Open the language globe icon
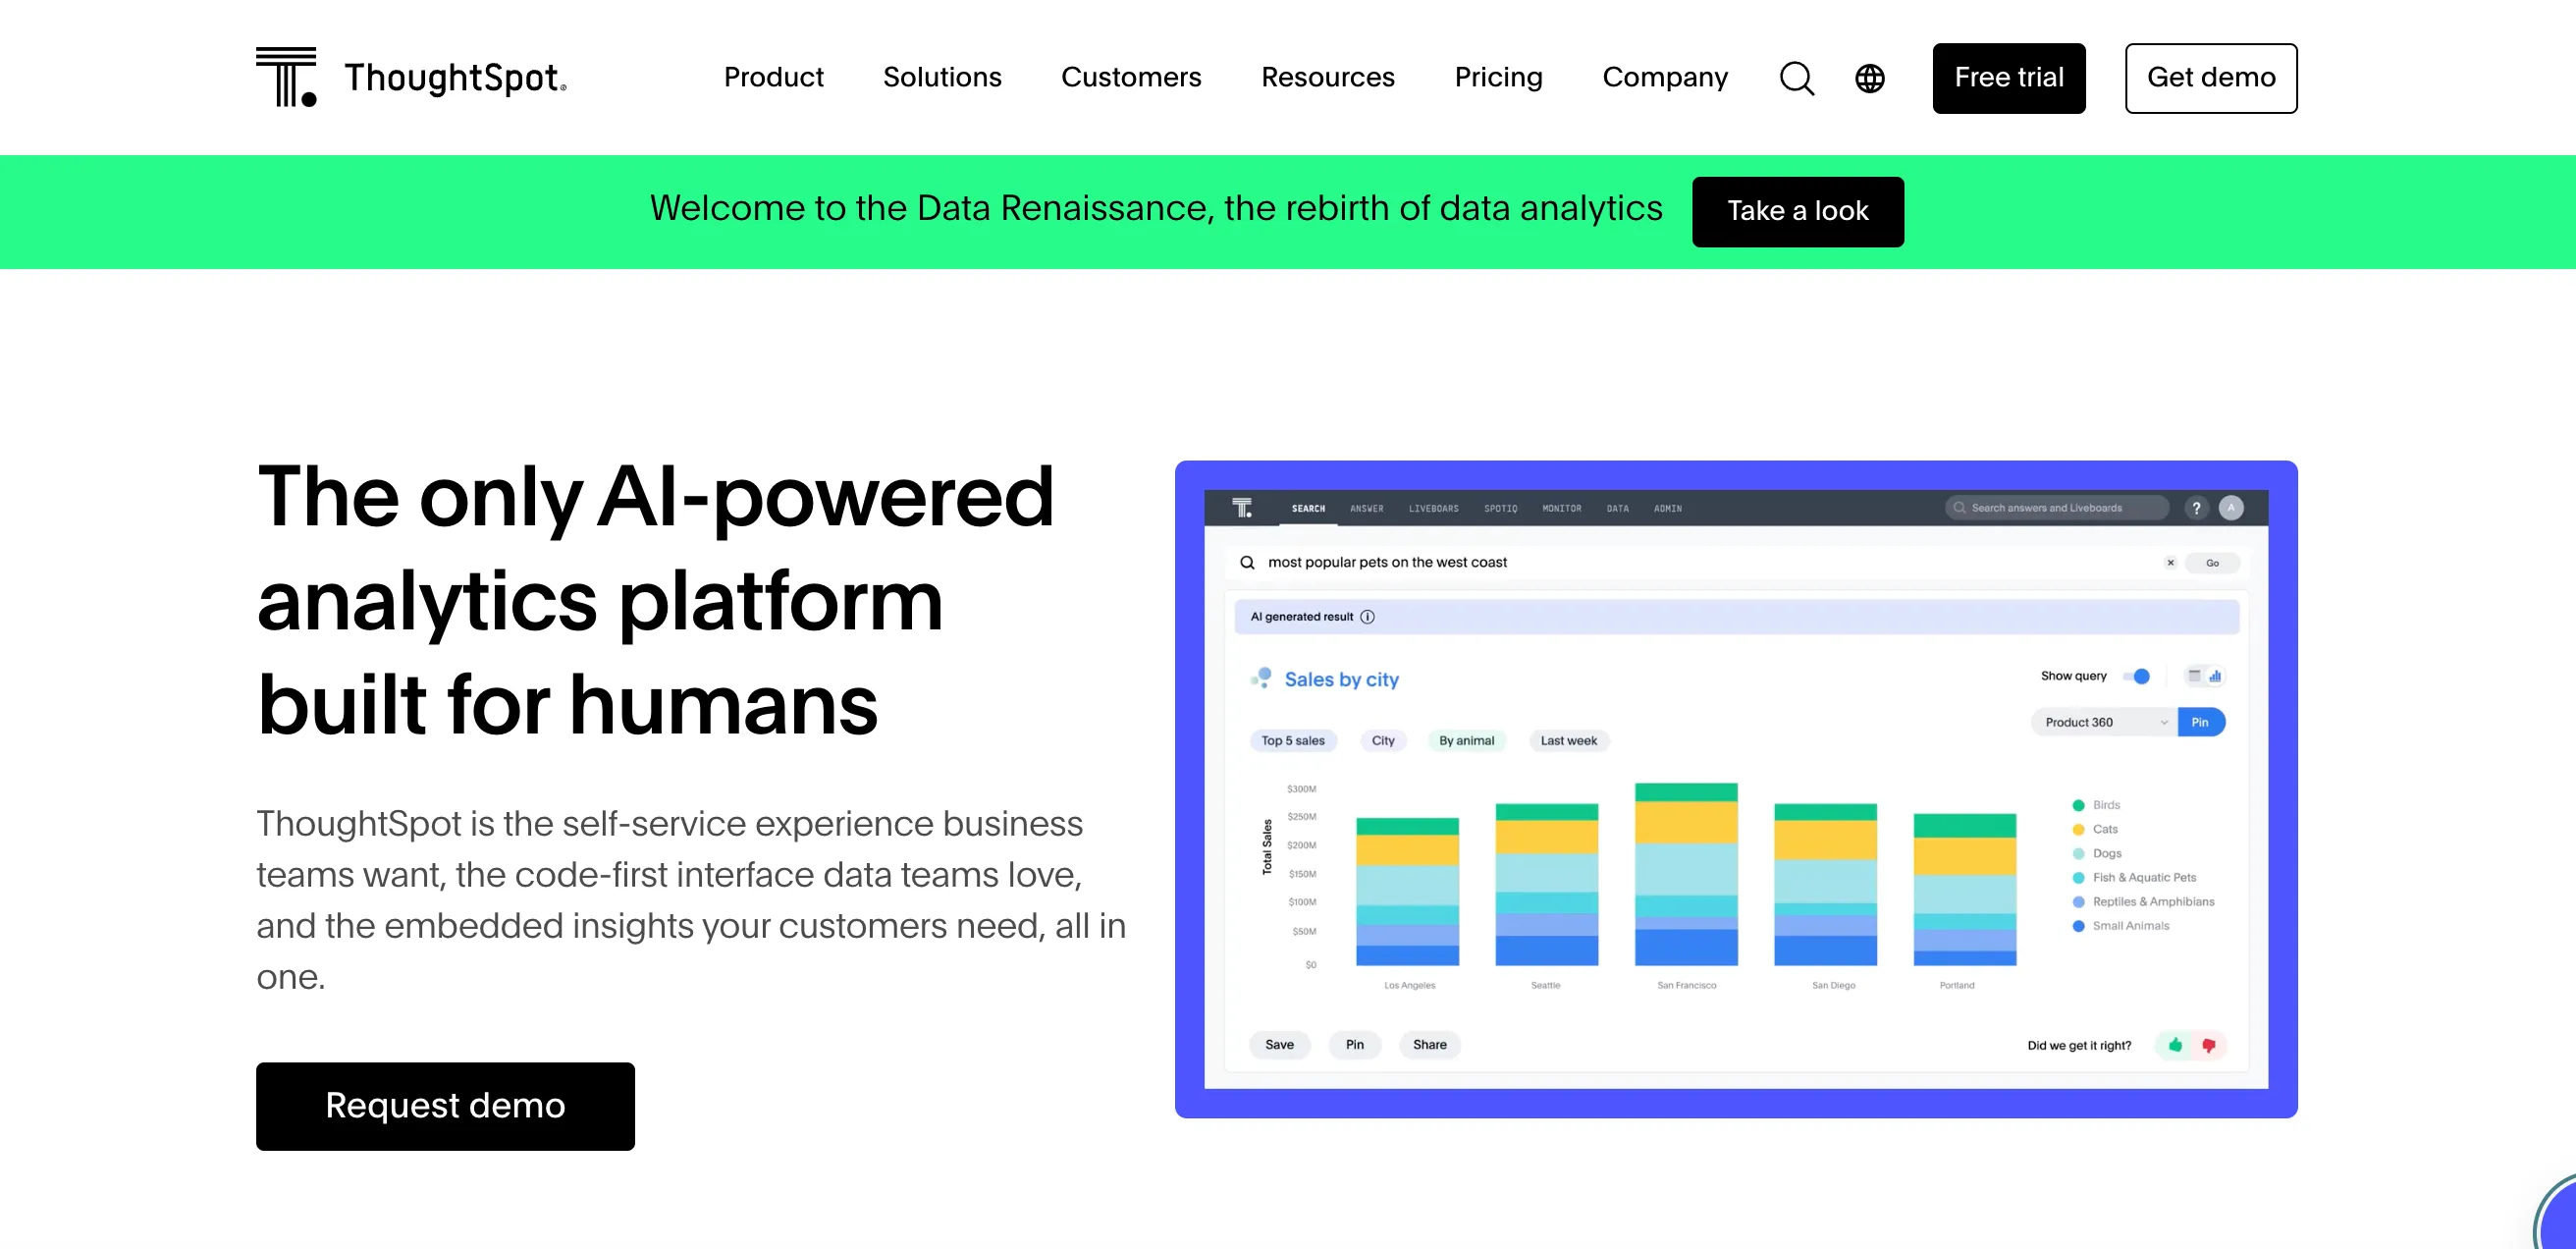 1869,78
